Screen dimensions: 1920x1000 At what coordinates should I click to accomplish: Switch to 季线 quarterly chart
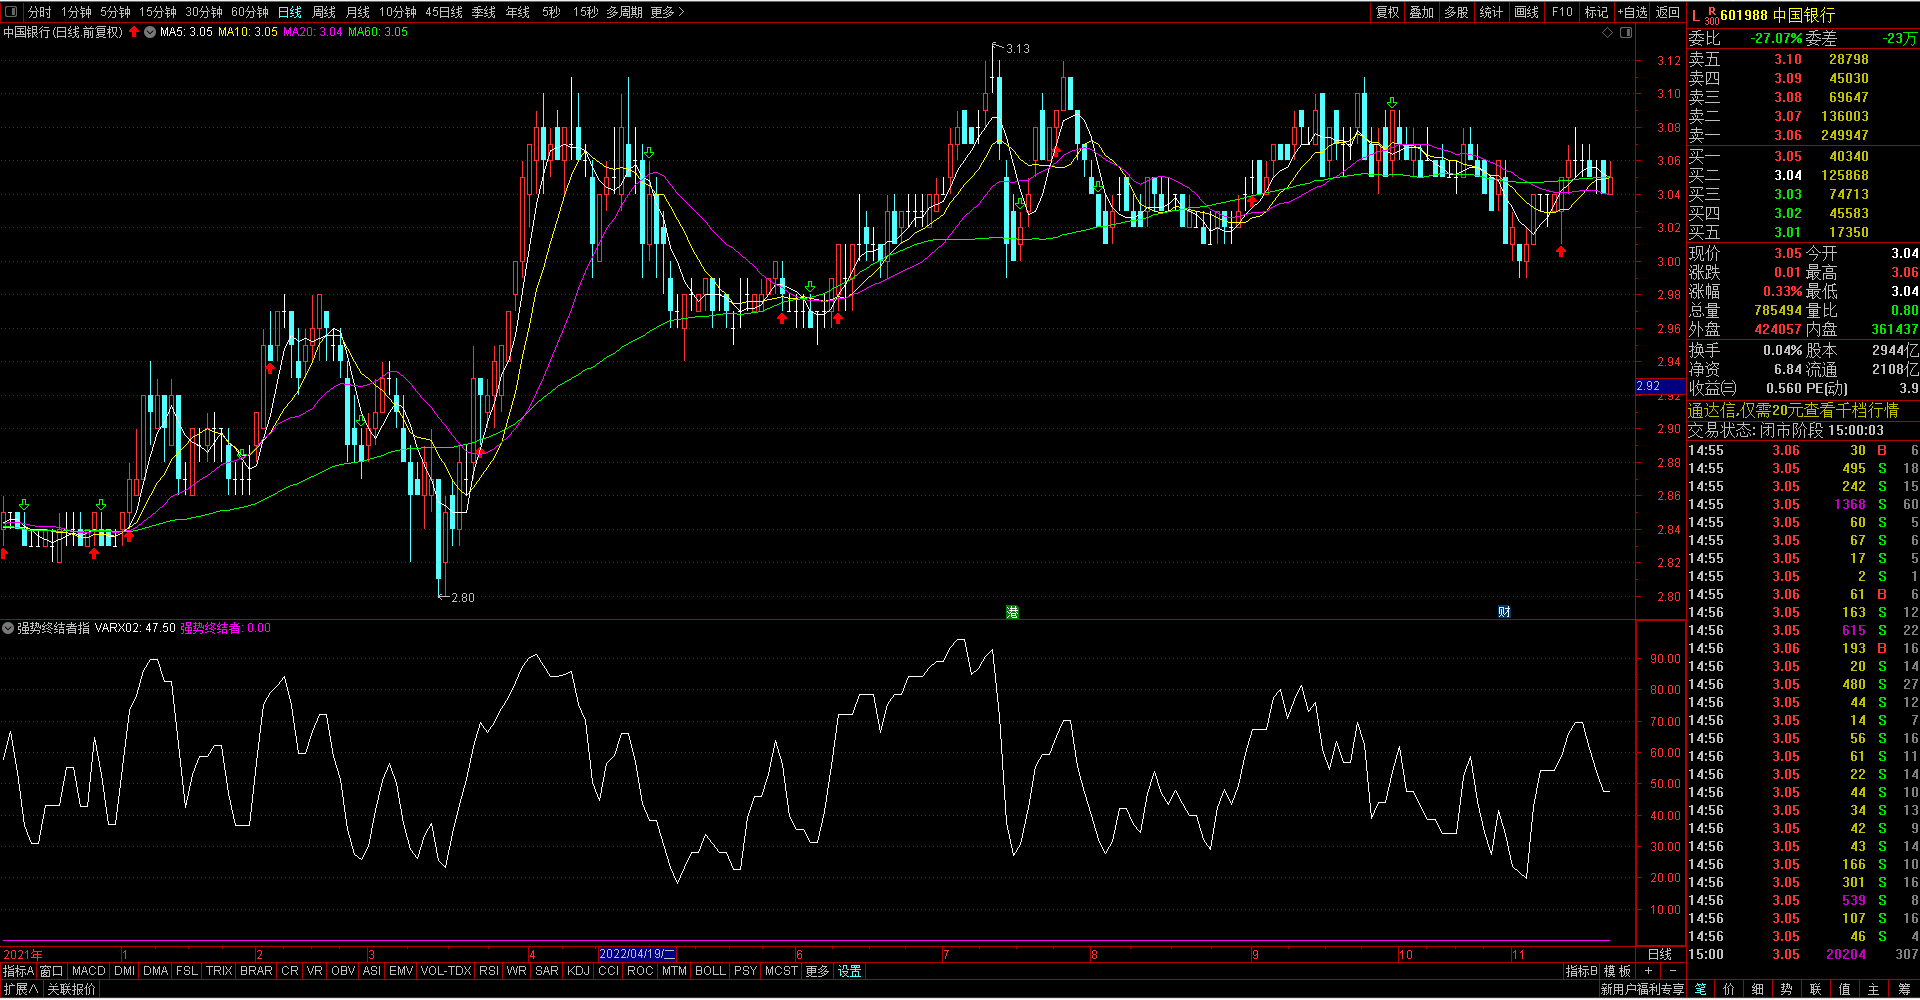pos(484,12)
